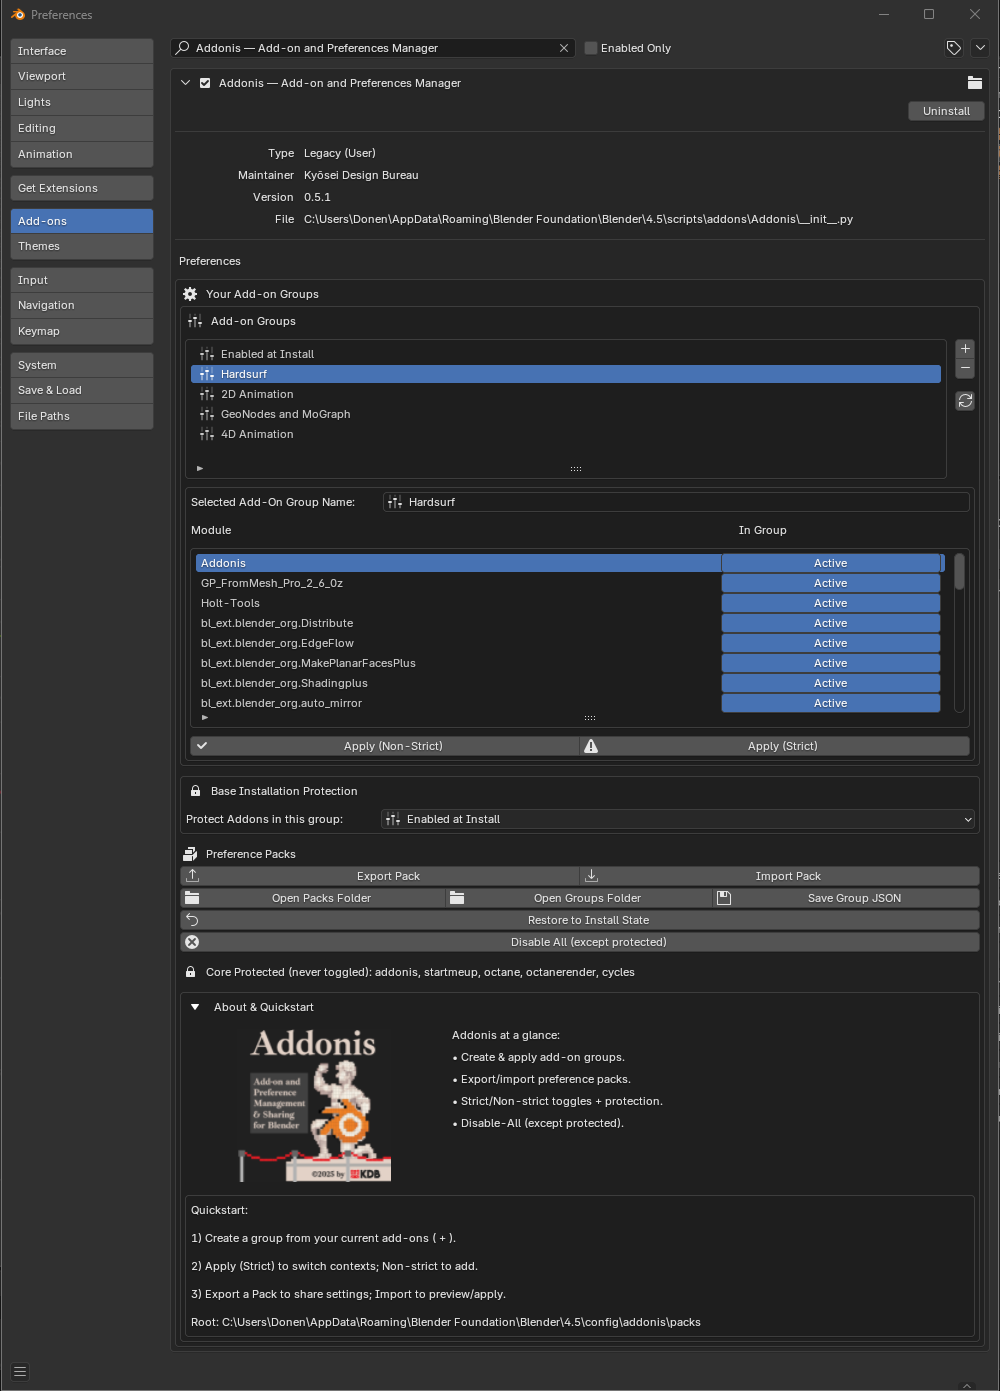Image resolution: width=1000 pixels, height=1391 pixels.
Task: Open Protect Addons group dropdown
Action: (678, 819)
